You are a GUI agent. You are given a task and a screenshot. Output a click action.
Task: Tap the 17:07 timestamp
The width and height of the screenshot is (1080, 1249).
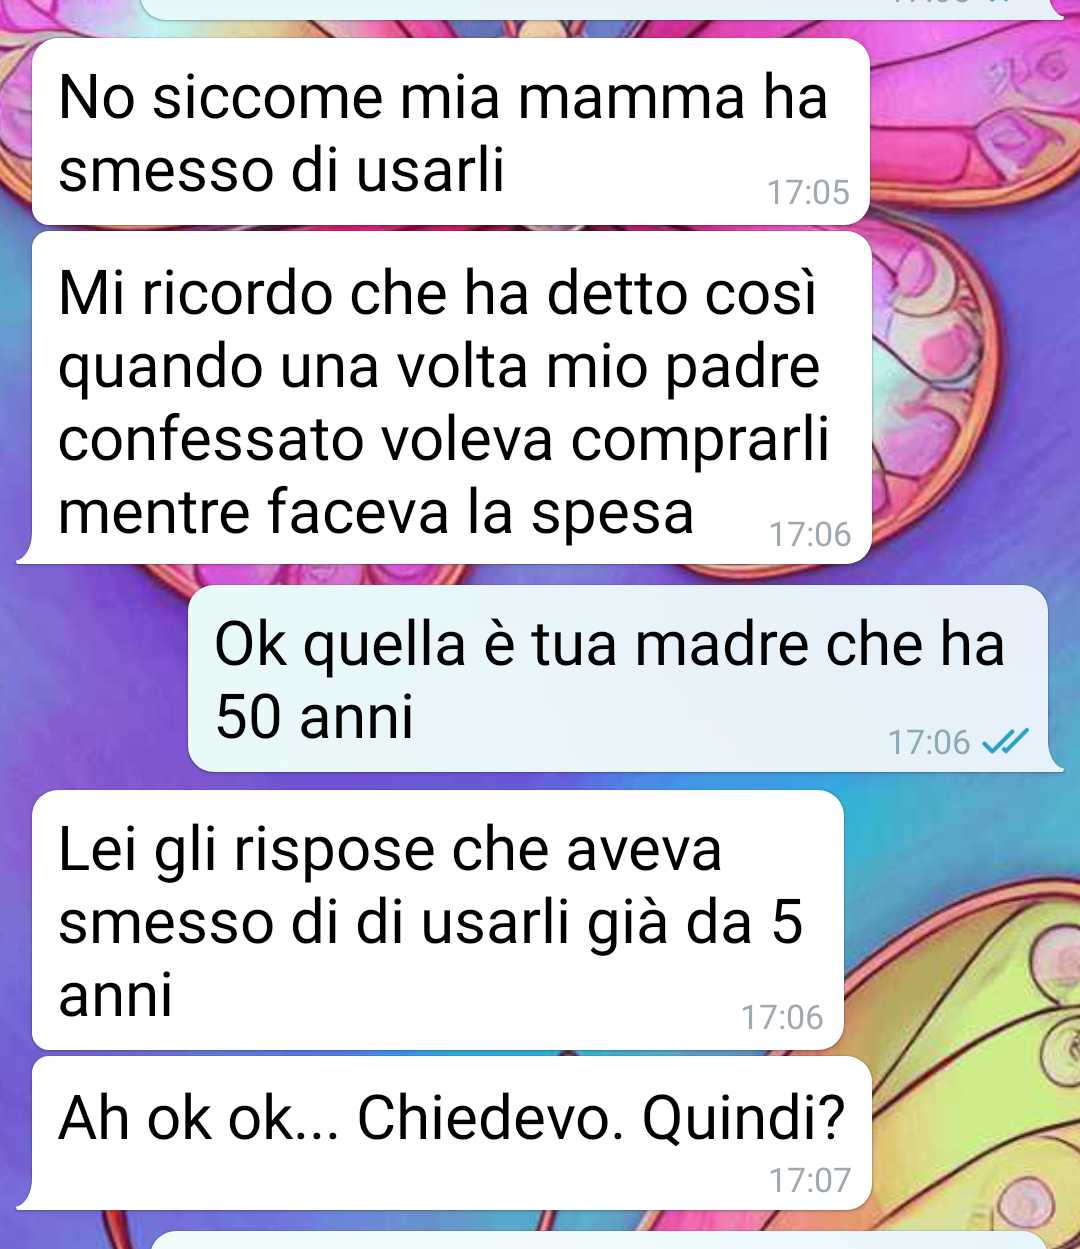810,1181
